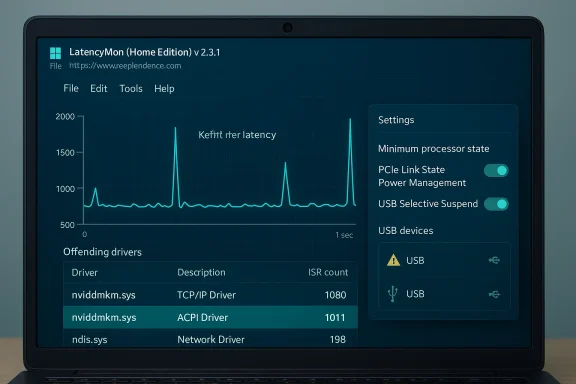
Task: Click the PCIe Link State label text
Action: [x=411, y=170]
